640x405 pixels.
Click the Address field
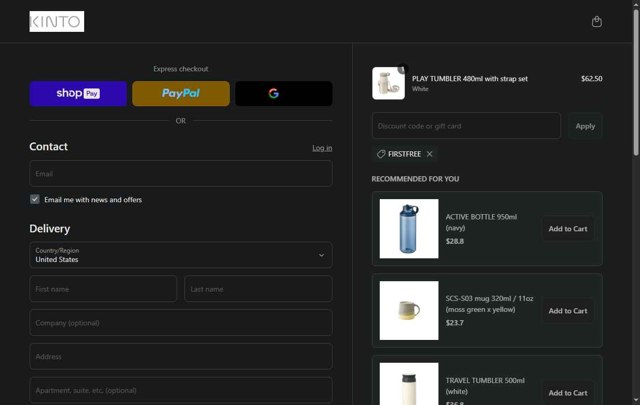(x=181, y=356)
